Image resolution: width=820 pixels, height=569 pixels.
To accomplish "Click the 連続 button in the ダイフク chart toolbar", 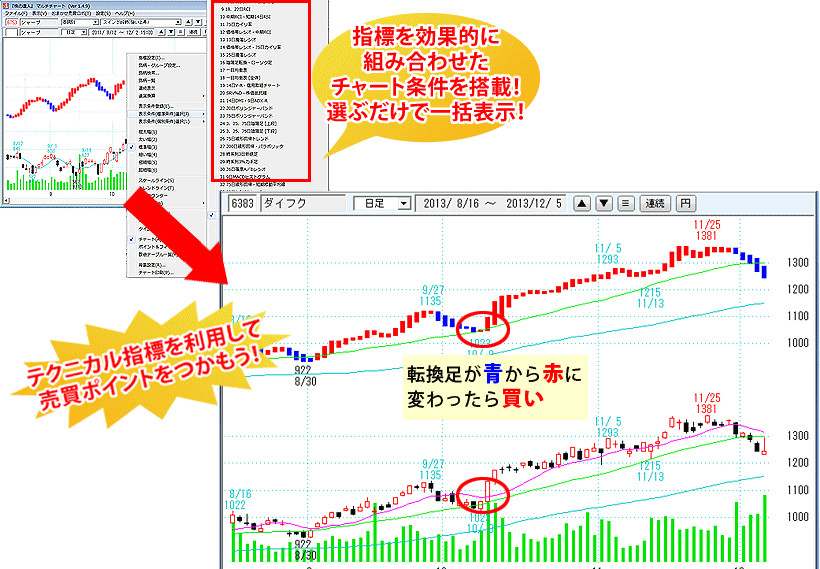I will coord(655,203).
